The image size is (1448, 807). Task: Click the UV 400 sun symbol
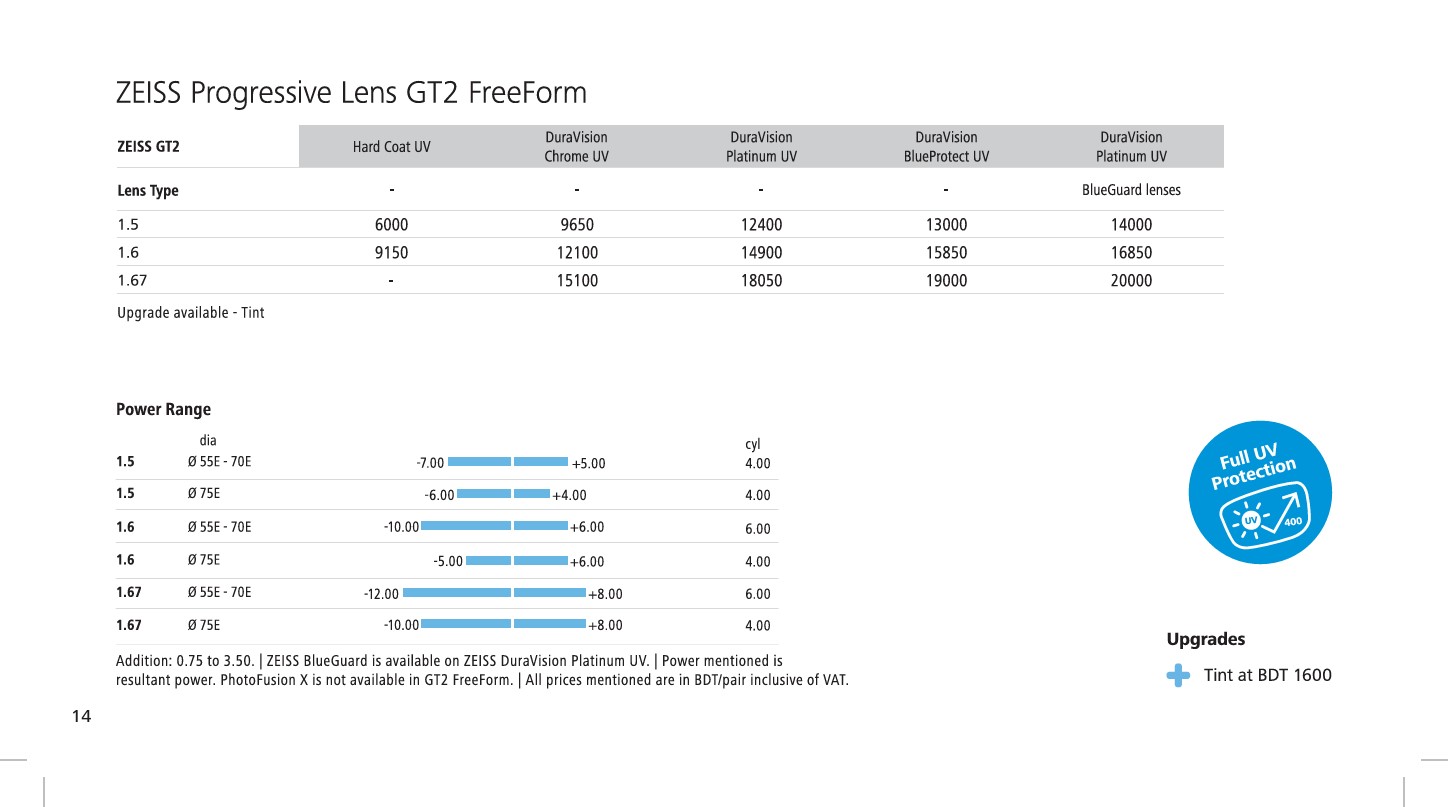click(x=1250, y=520)
